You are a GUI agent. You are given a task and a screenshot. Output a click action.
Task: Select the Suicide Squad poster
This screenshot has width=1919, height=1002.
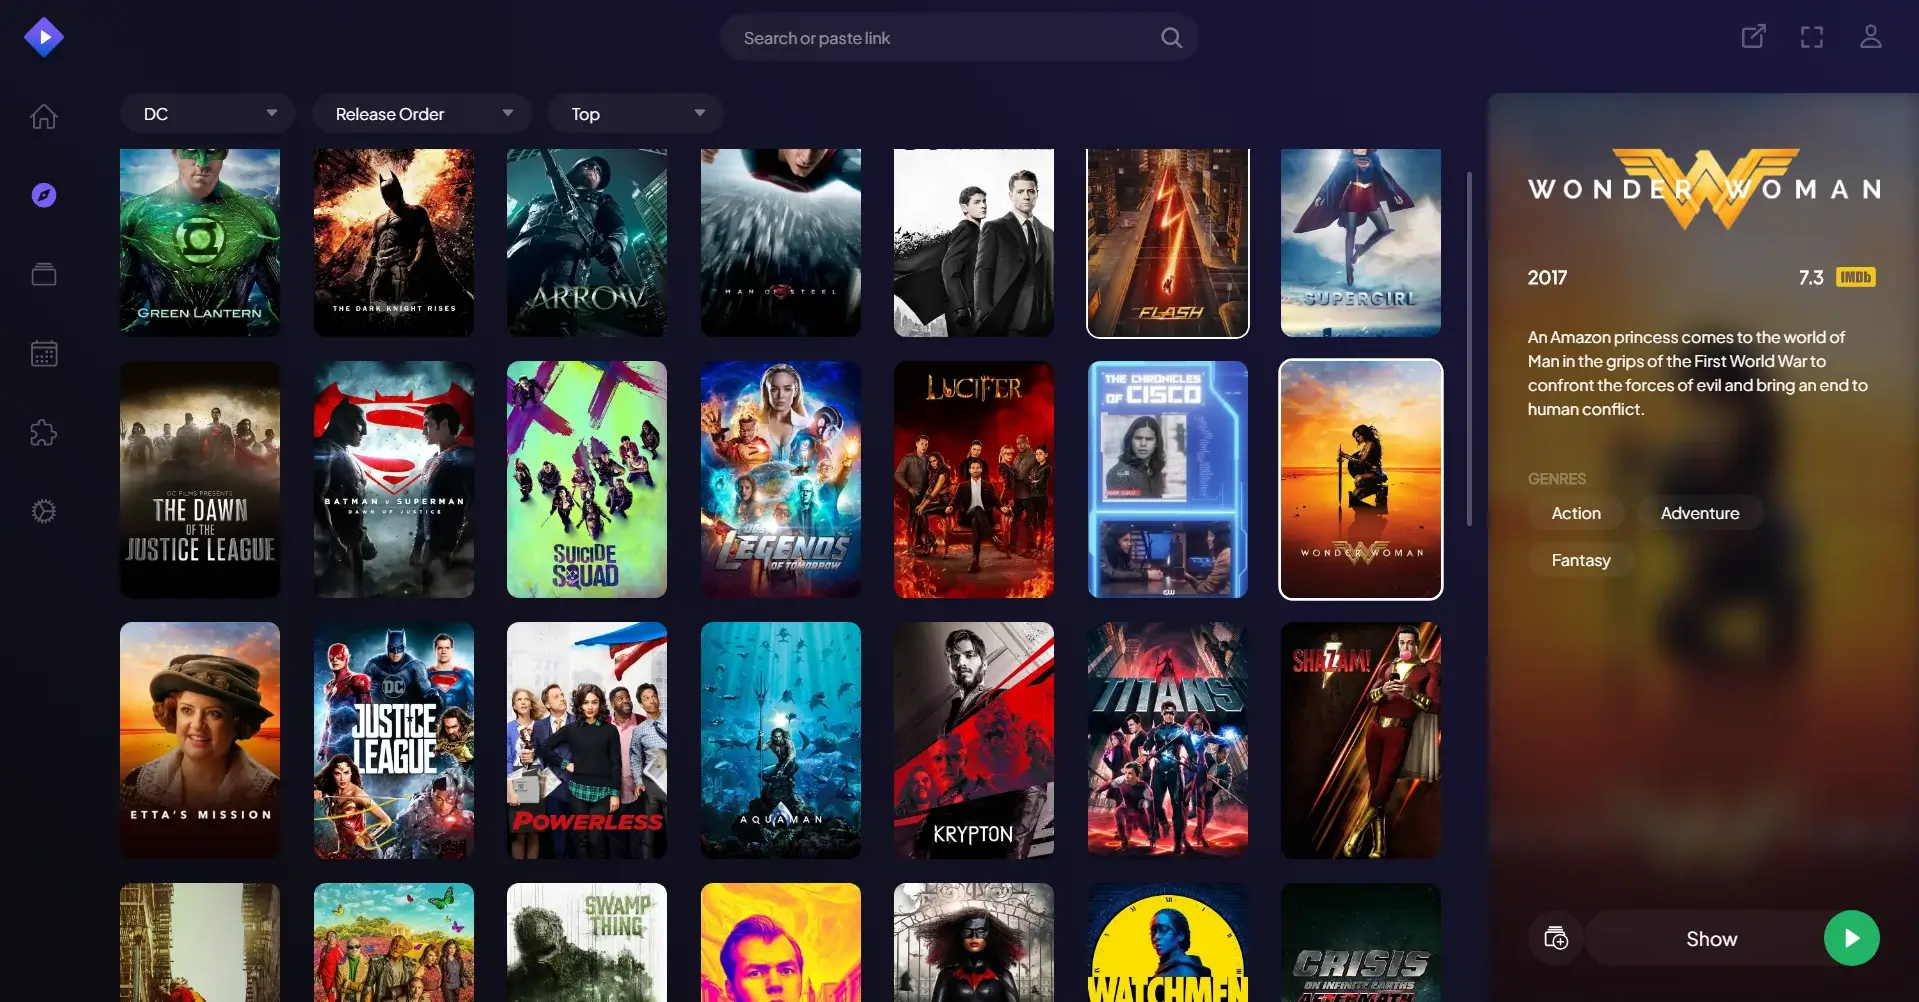point(587,480)
